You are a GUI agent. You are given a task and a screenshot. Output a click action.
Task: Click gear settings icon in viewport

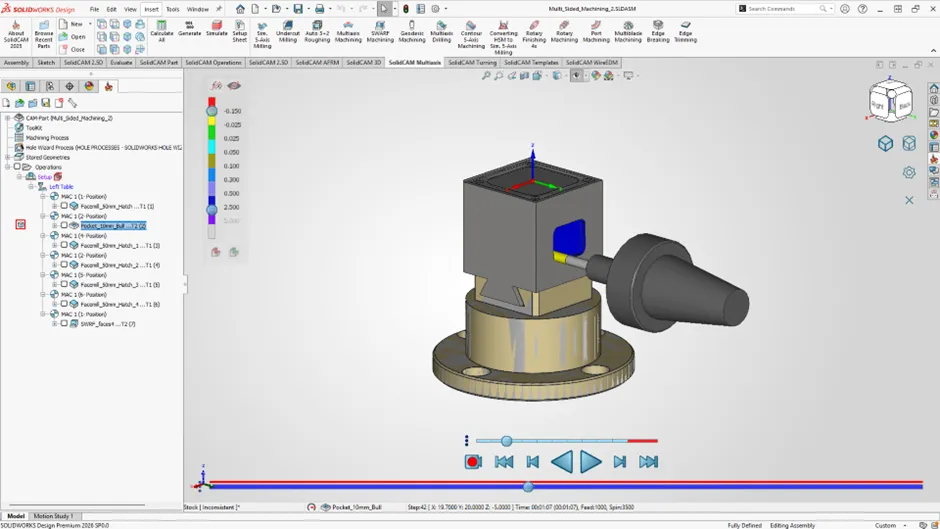click(909, 173)
